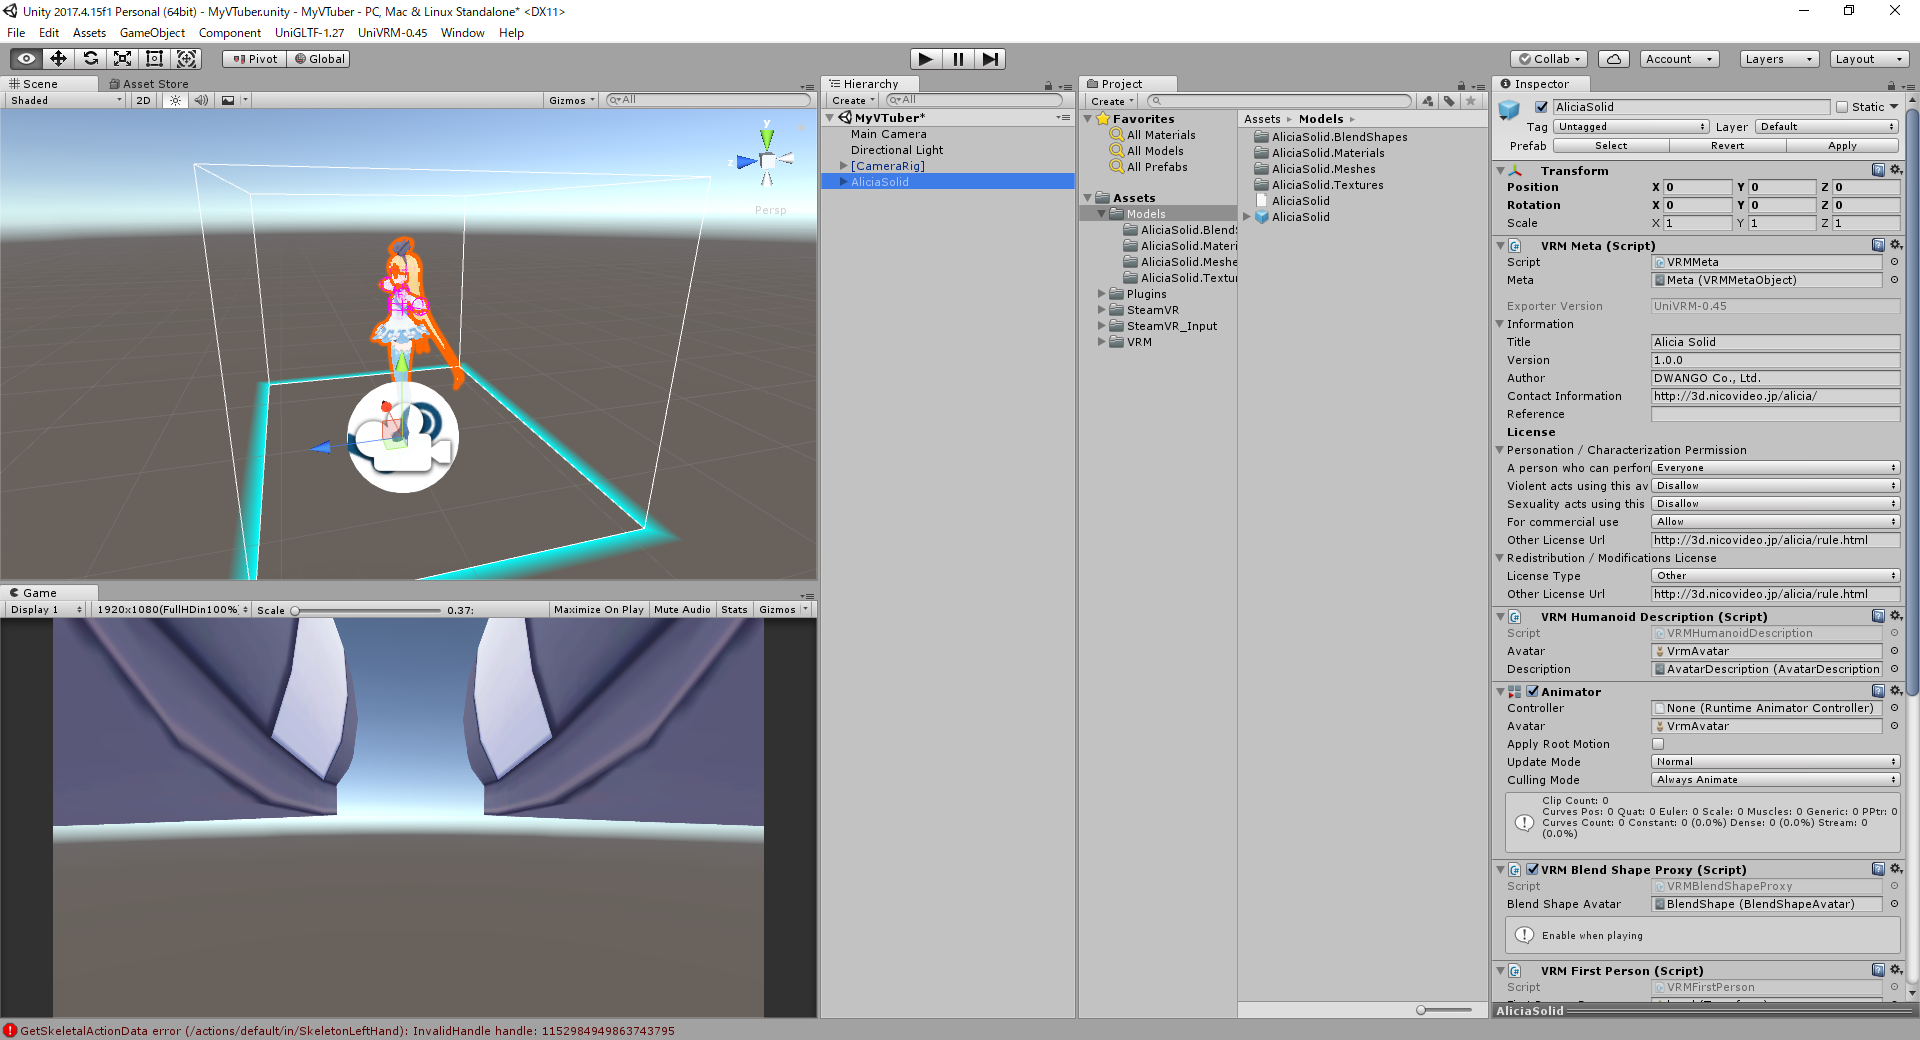
Task: Enable Maximize On Play in the Game view
Action: pyautogui.click(x=598, y=609)
